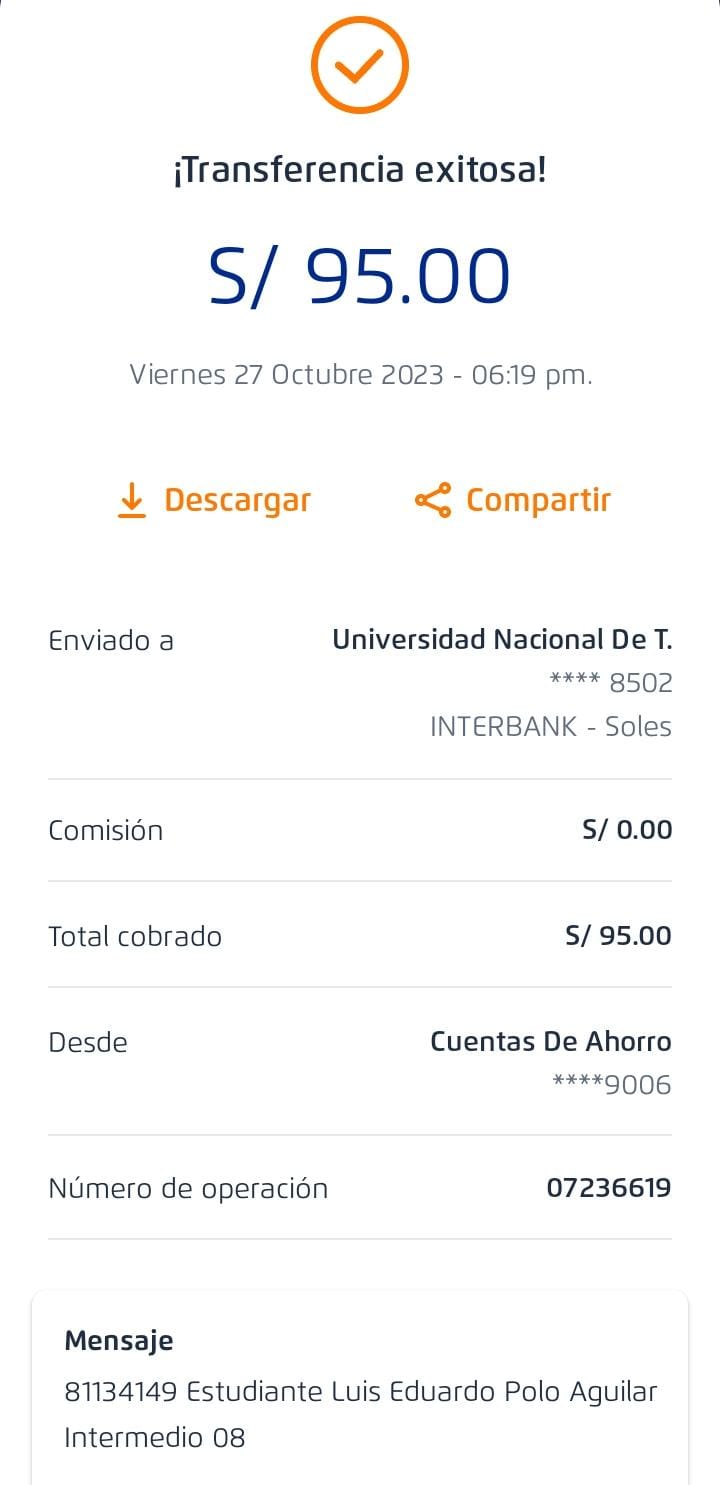Select the large S/ 95.00 amount
This screenshot has width=720, height=1485.
point(359,276)
